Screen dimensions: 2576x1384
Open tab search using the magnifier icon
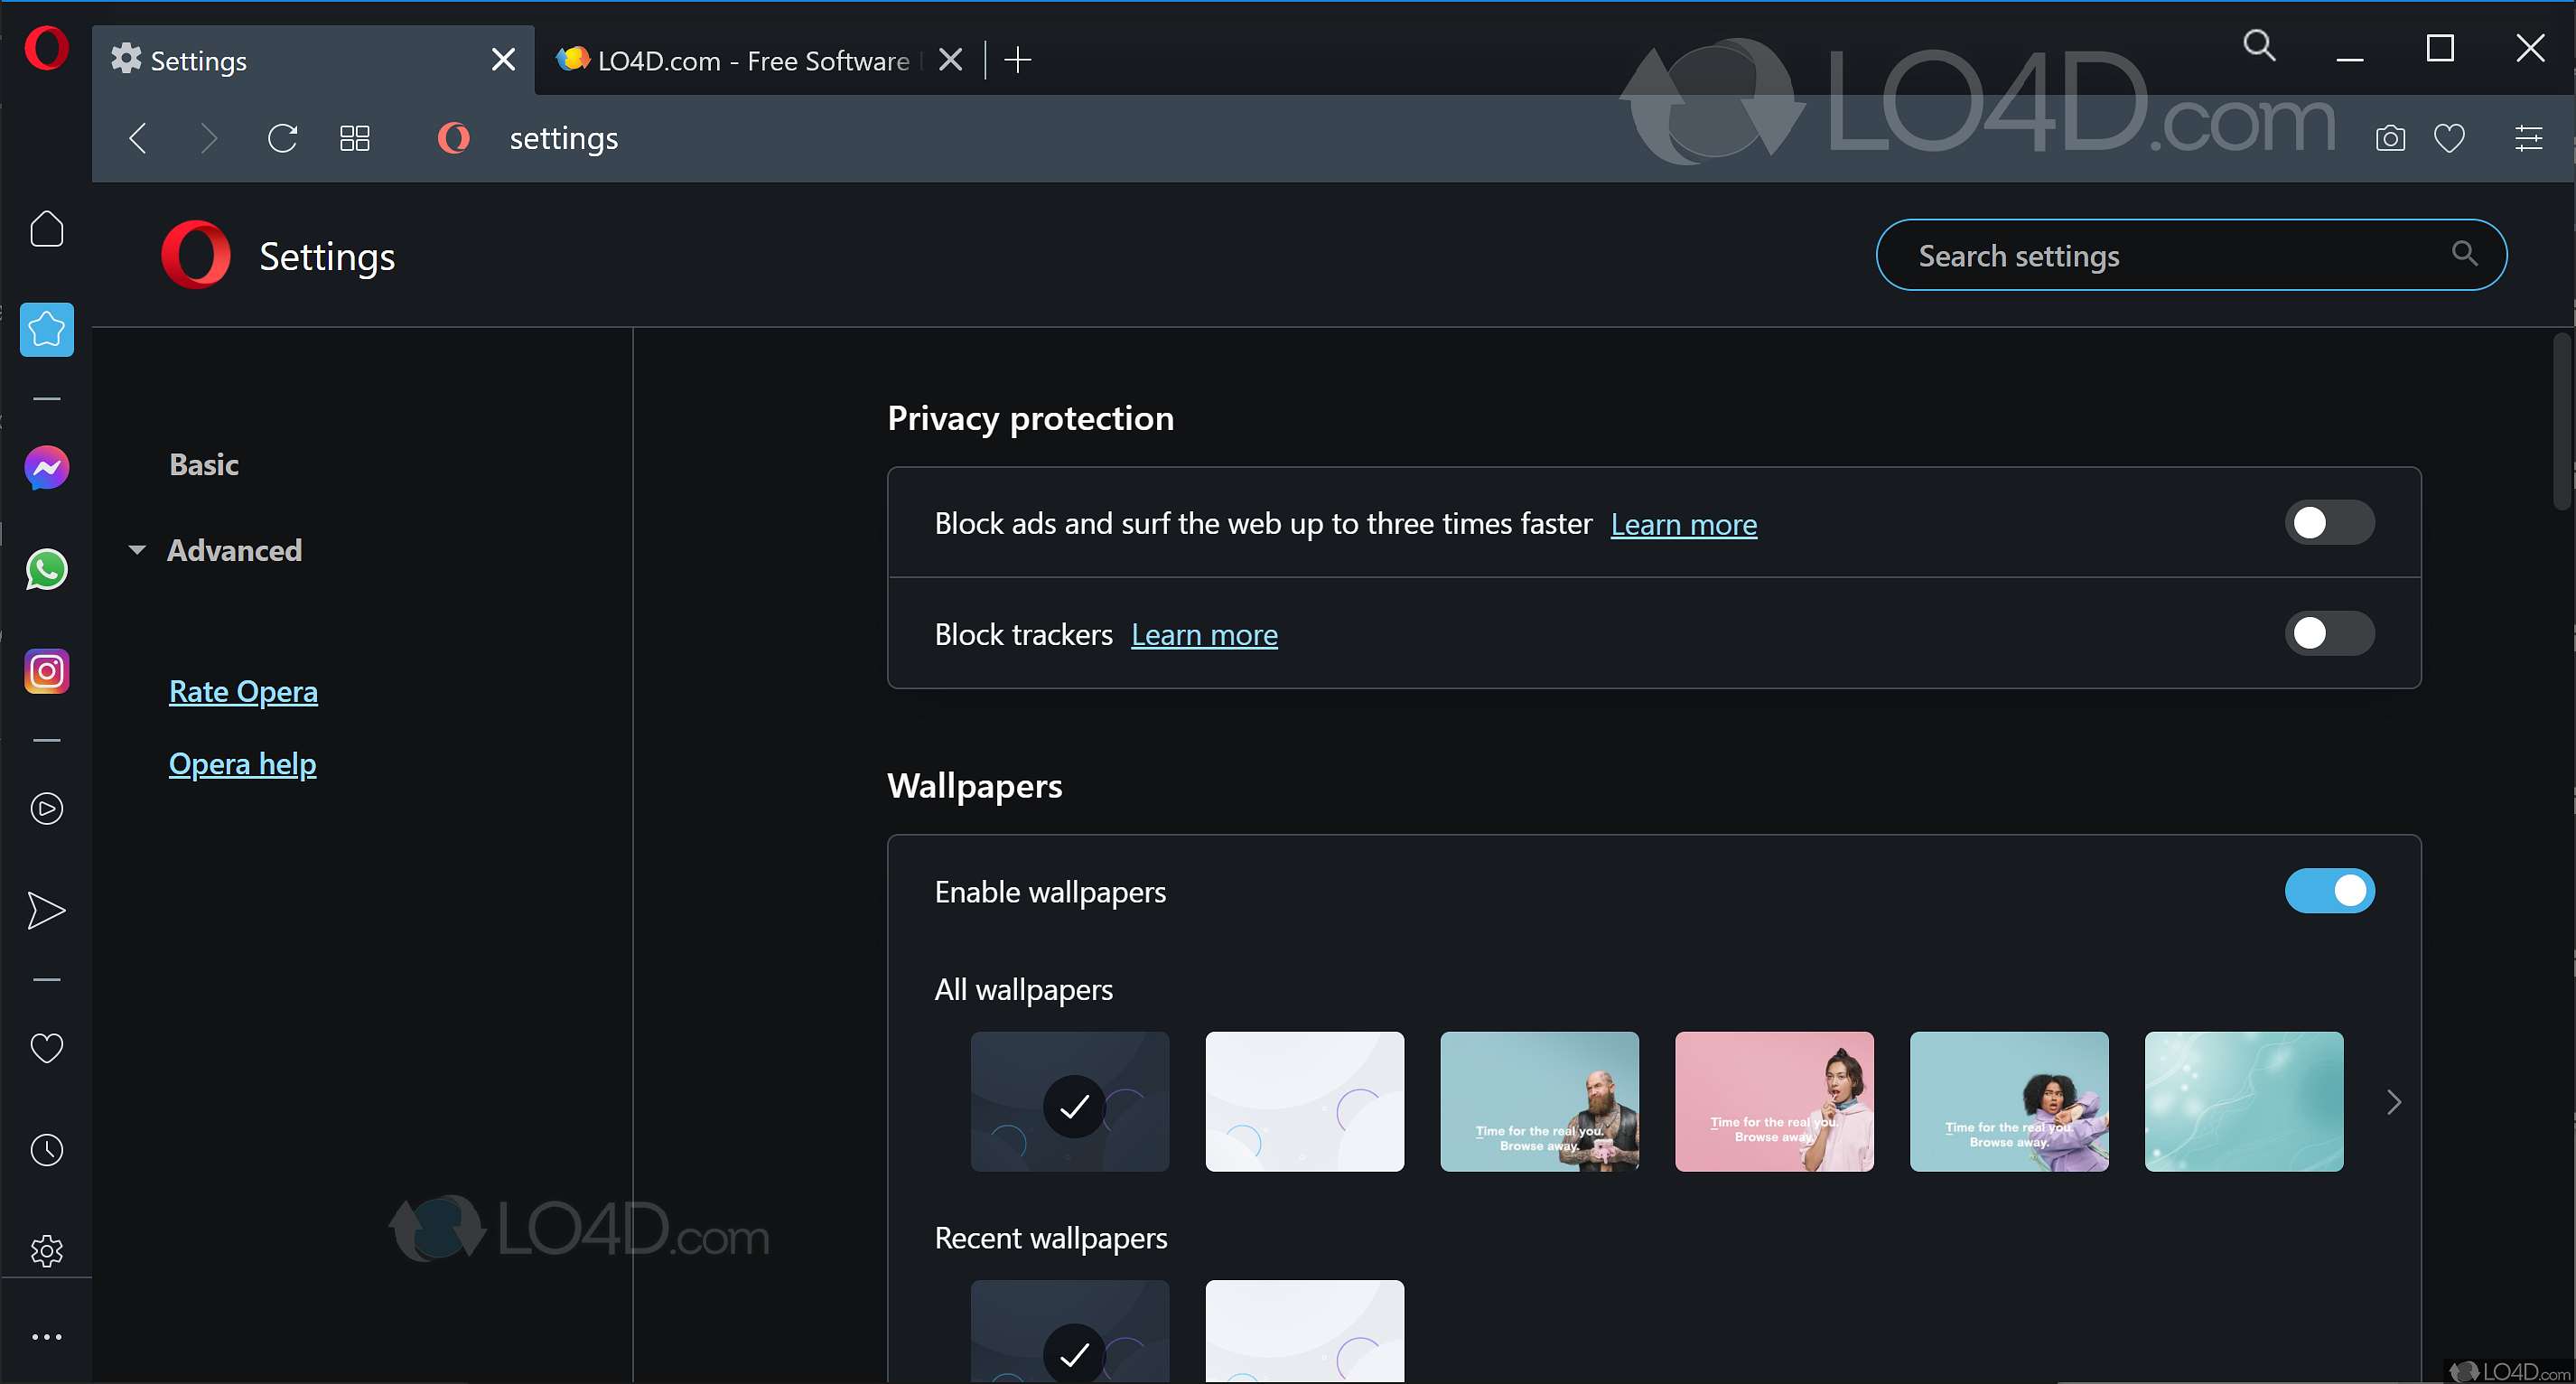point(2259,45)
